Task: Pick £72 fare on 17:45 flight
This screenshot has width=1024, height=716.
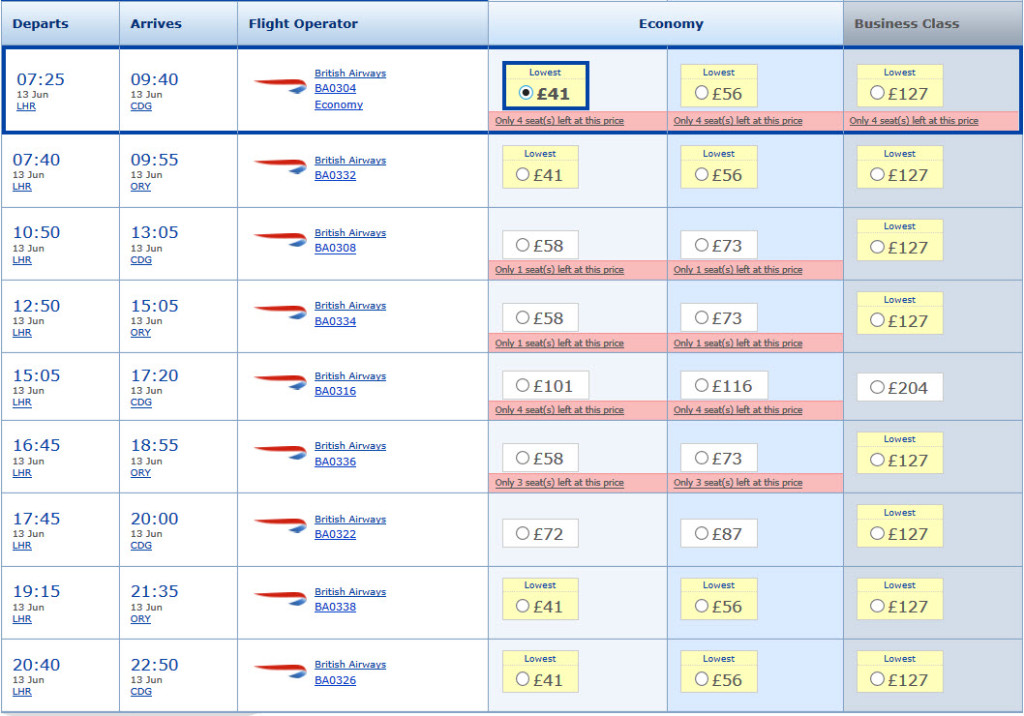Action: (522, 533)
